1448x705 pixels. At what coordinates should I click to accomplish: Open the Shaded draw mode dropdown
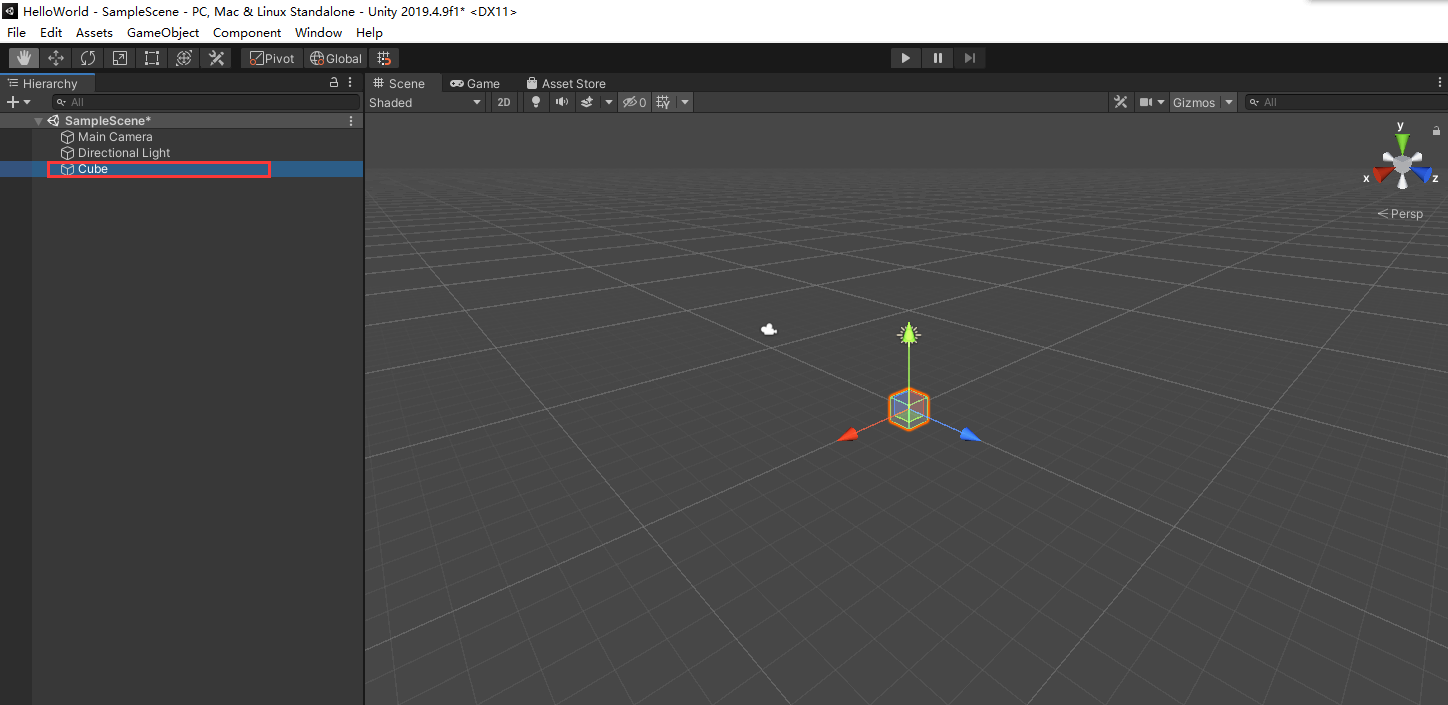pyautogui.click(x=426, y=102)
